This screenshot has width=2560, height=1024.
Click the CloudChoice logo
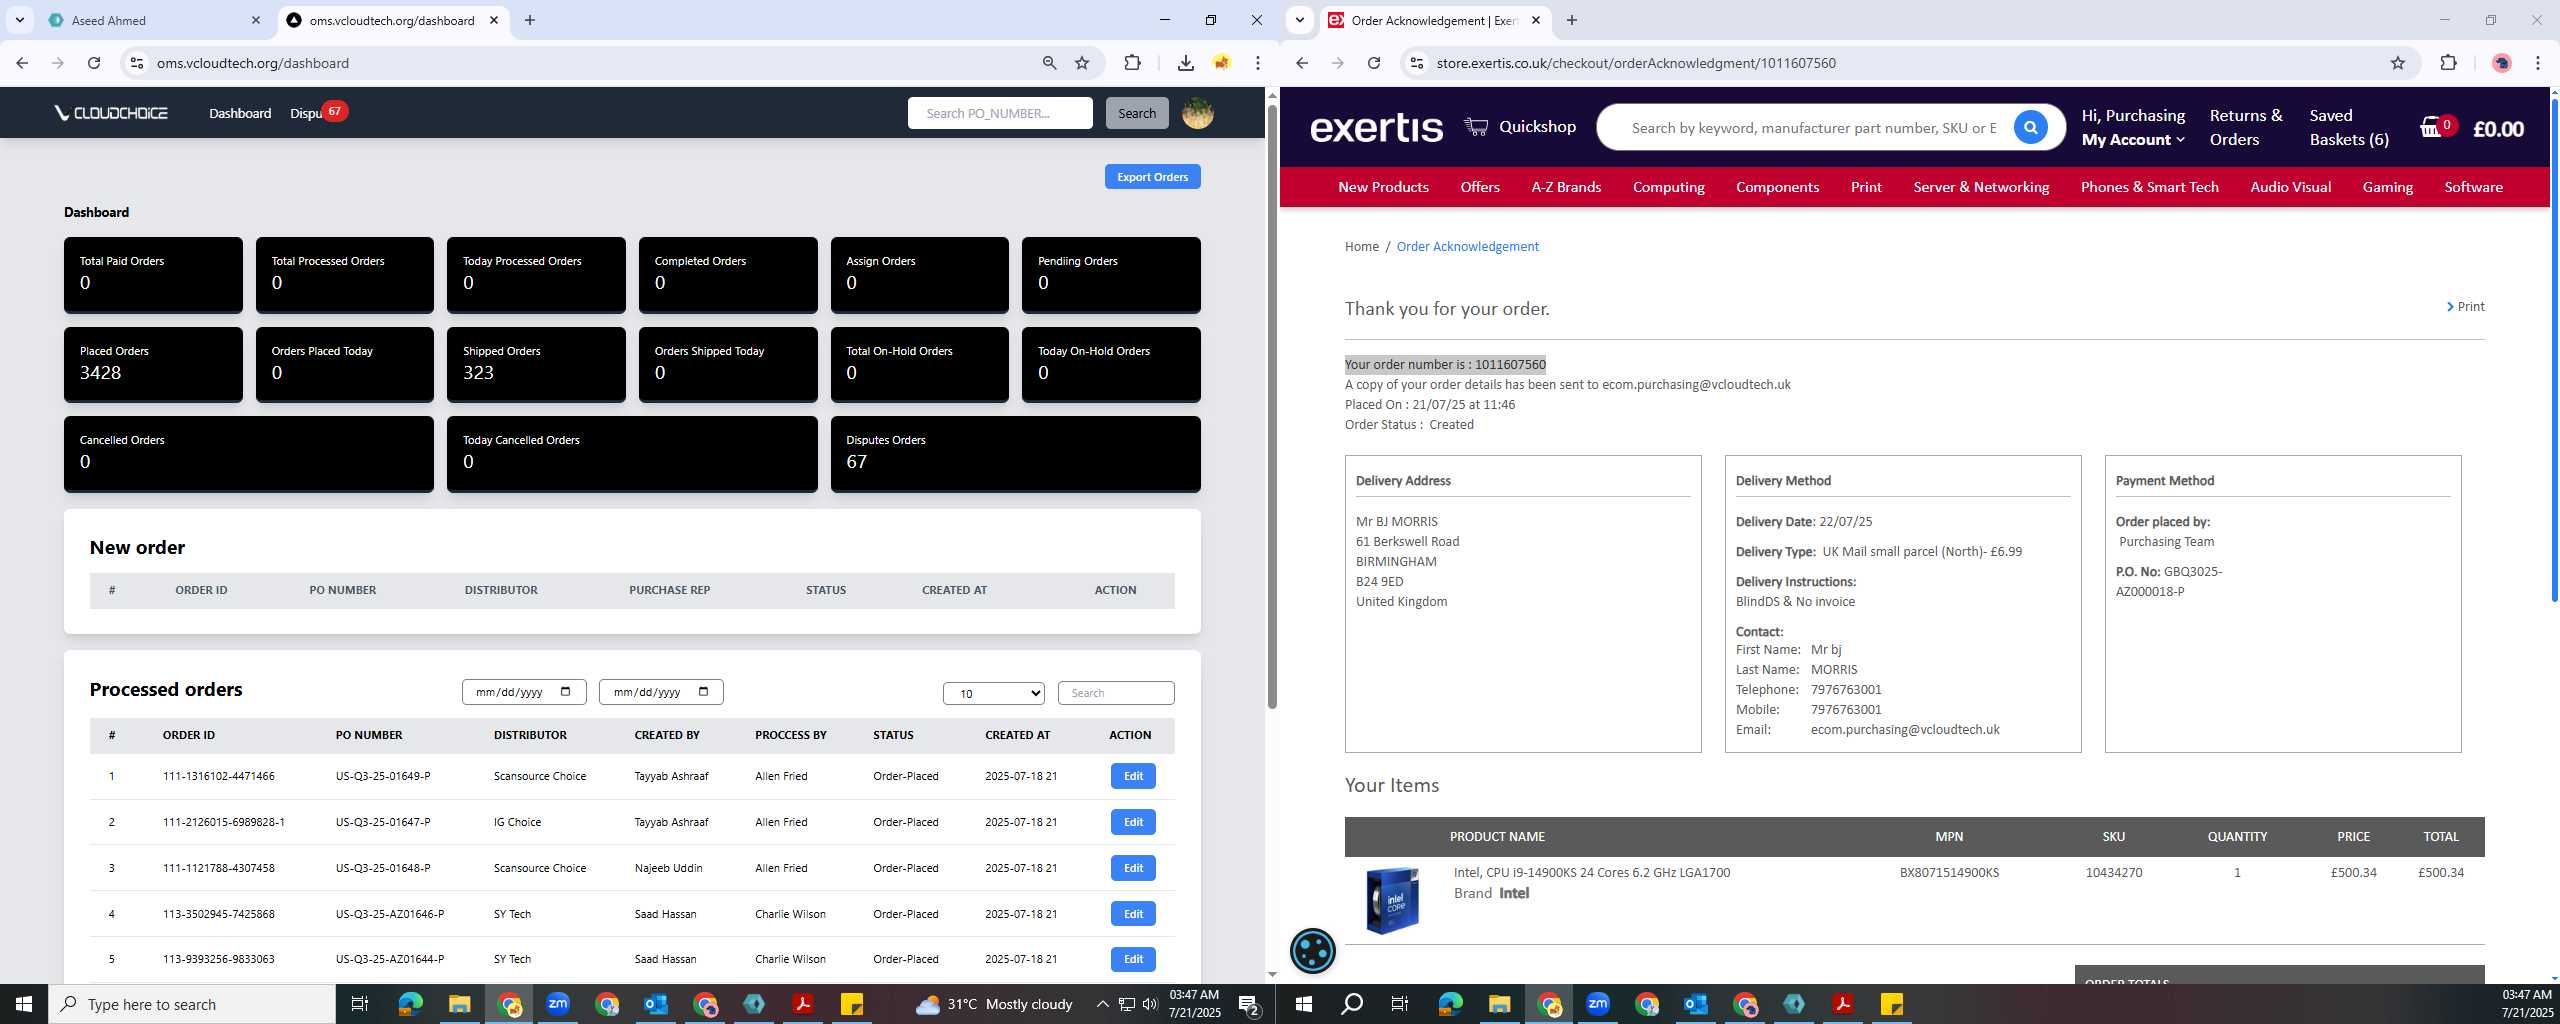point(111,113)
